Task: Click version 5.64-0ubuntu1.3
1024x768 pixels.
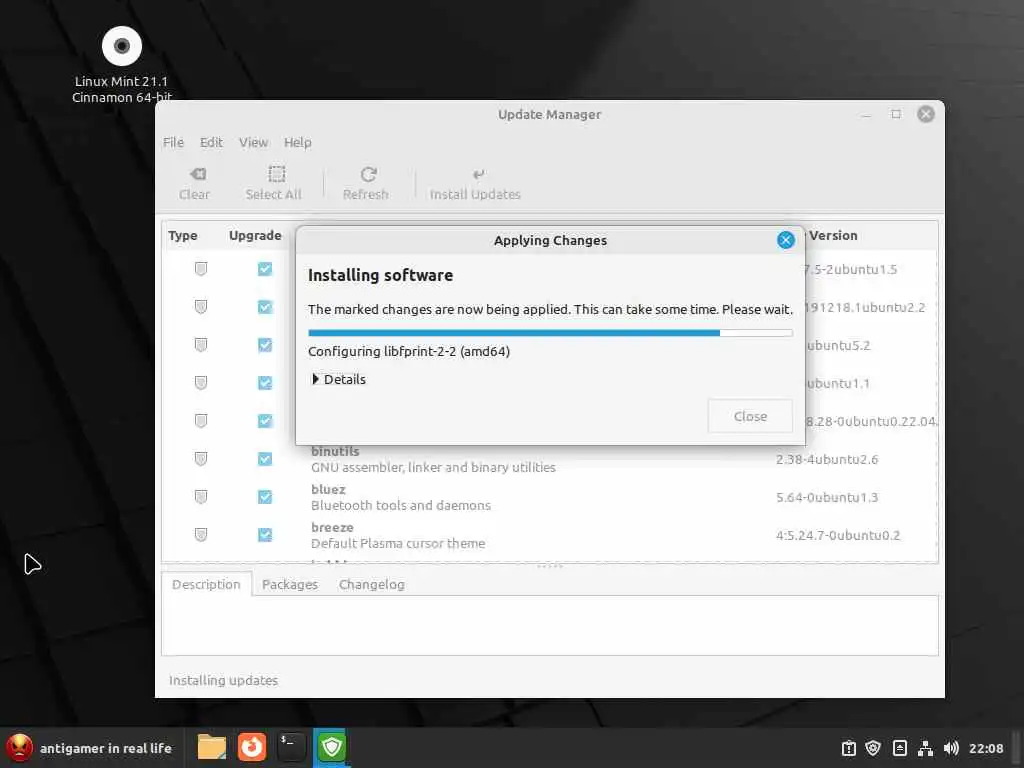Action: 827,497
